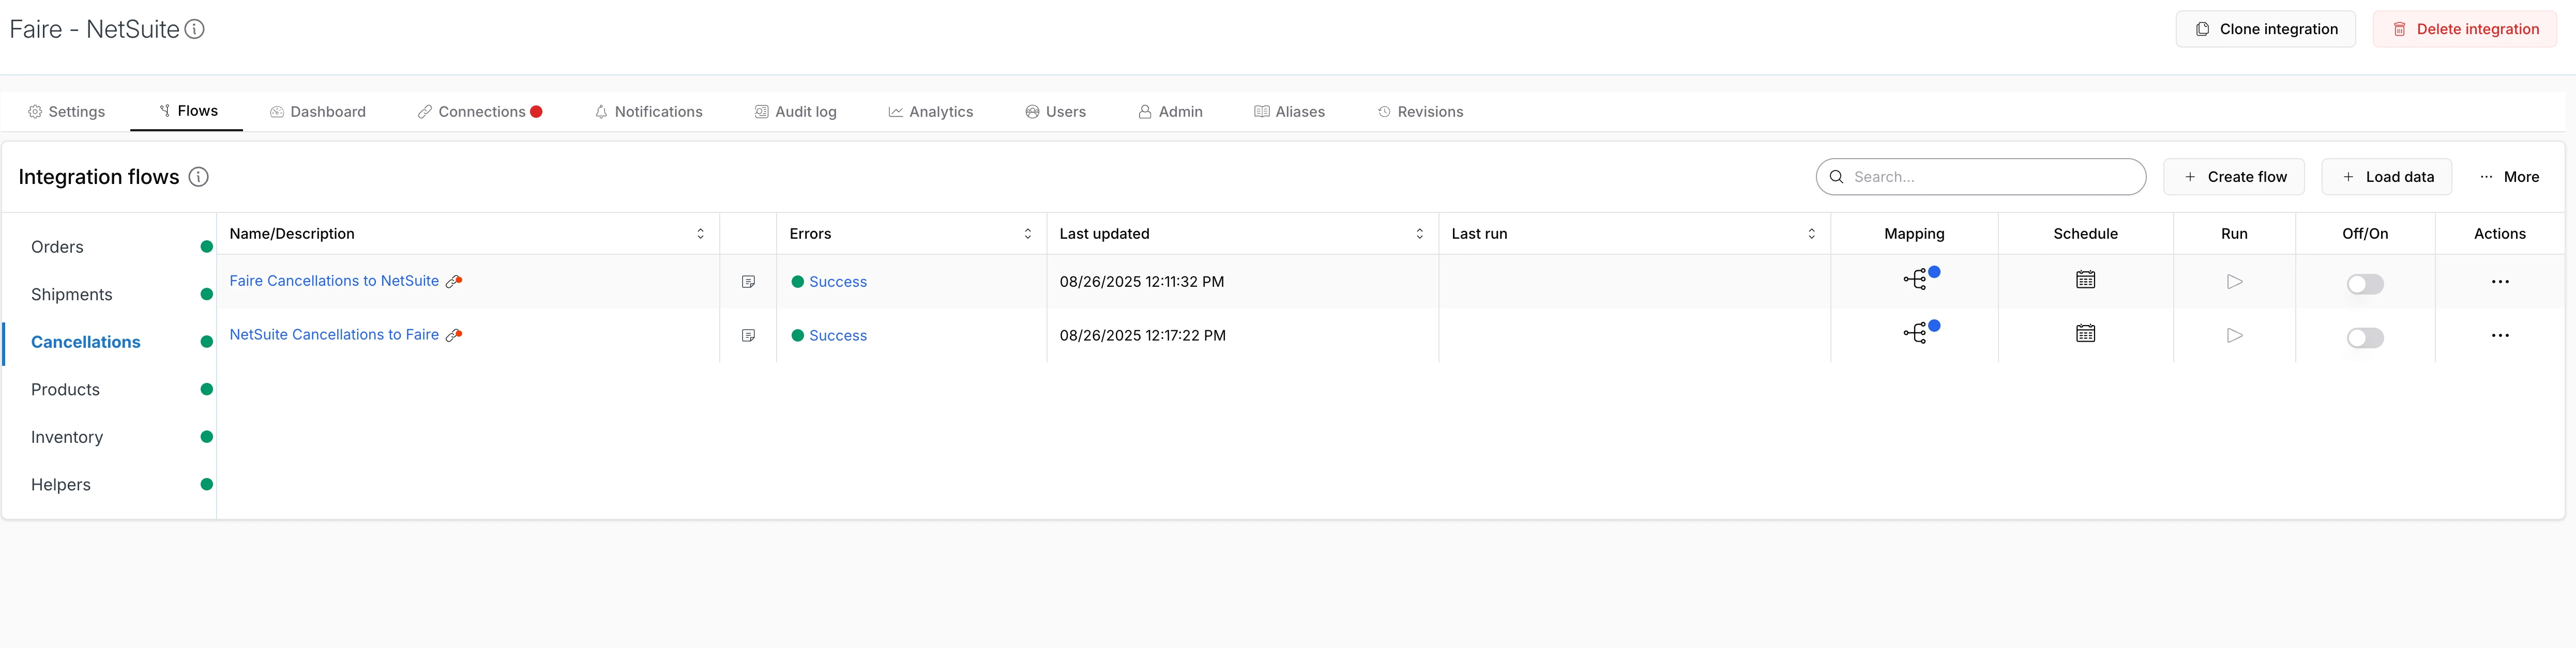This screenshot has width=2576, height=648.
Task: Switch to the Users tab
Action: coord(1055,112)
